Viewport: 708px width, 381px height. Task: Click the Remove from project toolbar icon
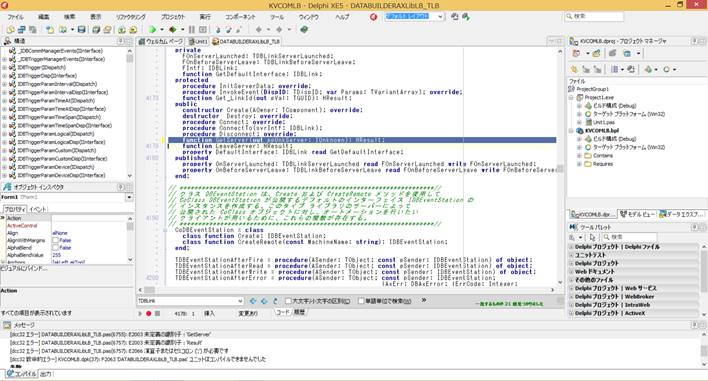[133, 30]
